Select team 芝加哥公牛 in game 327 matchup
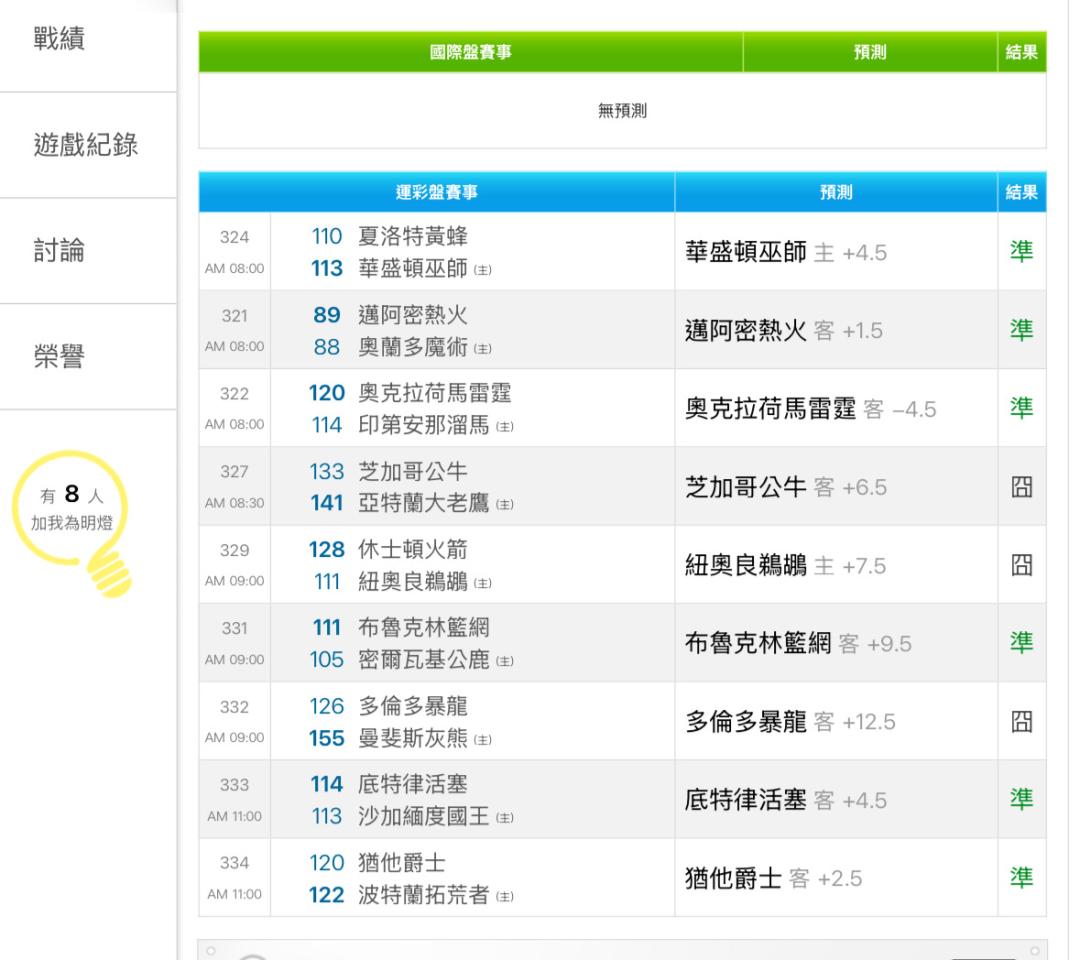This screenshot has height=960, width=1080. click(x=413, y=471)
